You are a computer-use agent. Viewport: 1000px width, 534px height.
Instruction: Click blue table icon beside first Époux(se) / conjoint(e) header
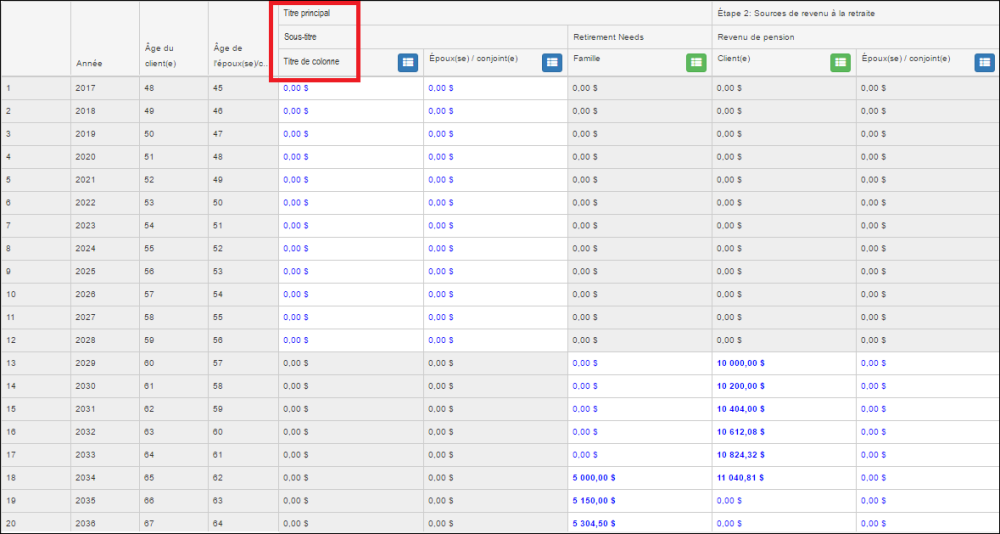point(552,63)
